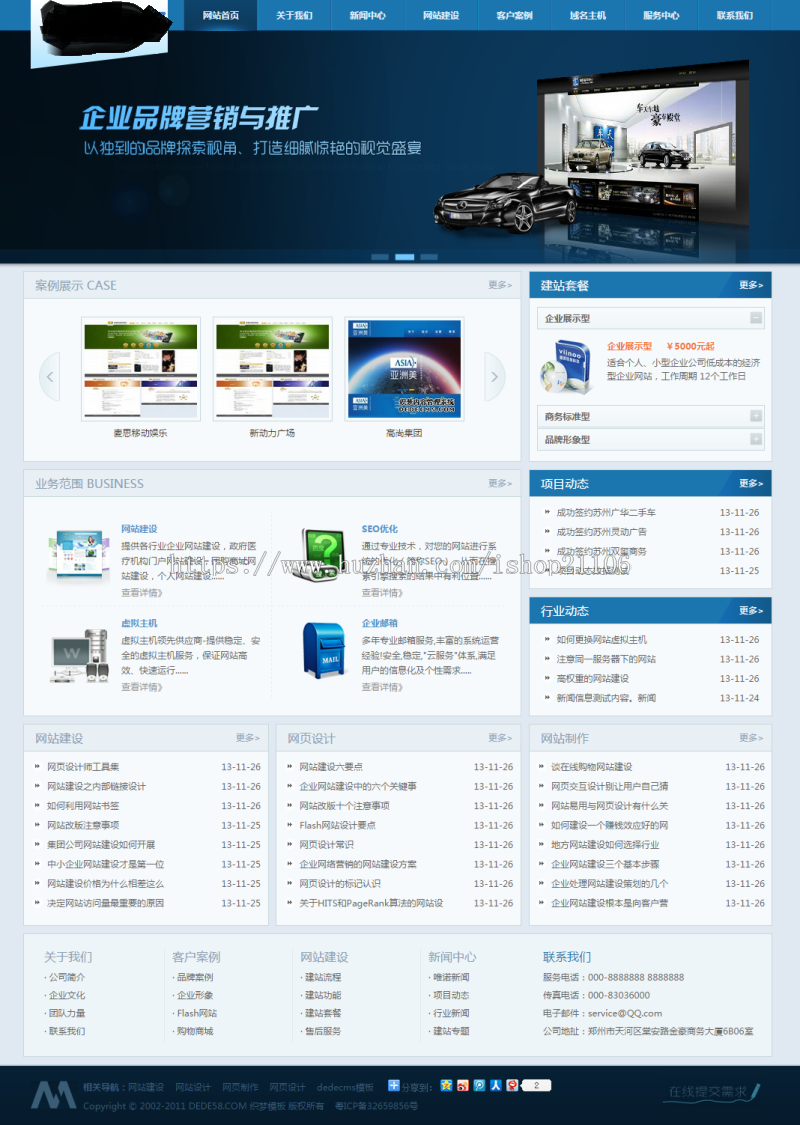
Task: Open 联系我们 in the top navigation
Action: pos(735,15)
